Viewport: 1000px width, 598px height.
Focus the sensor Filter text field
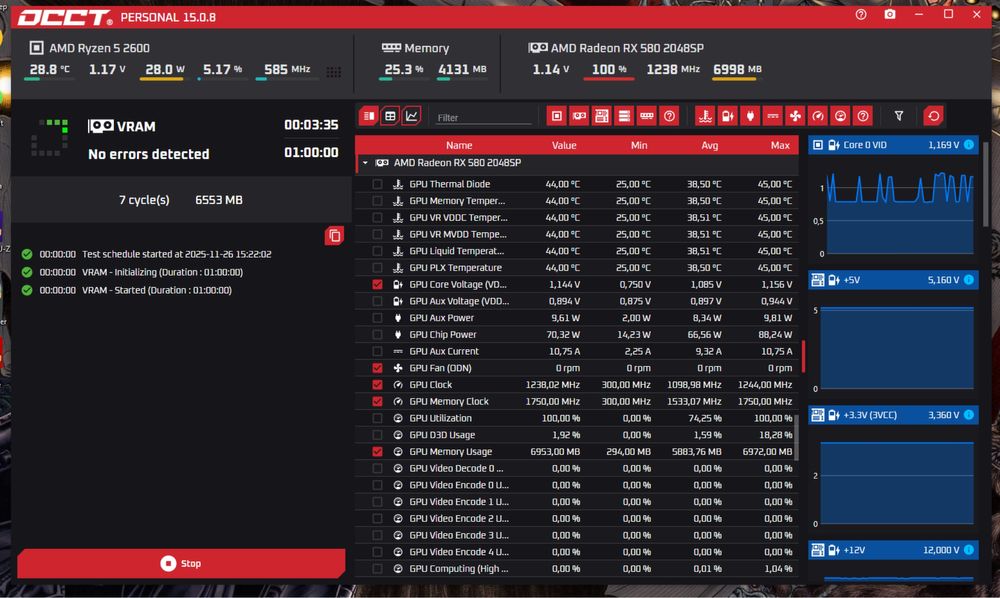coord(483,117)
